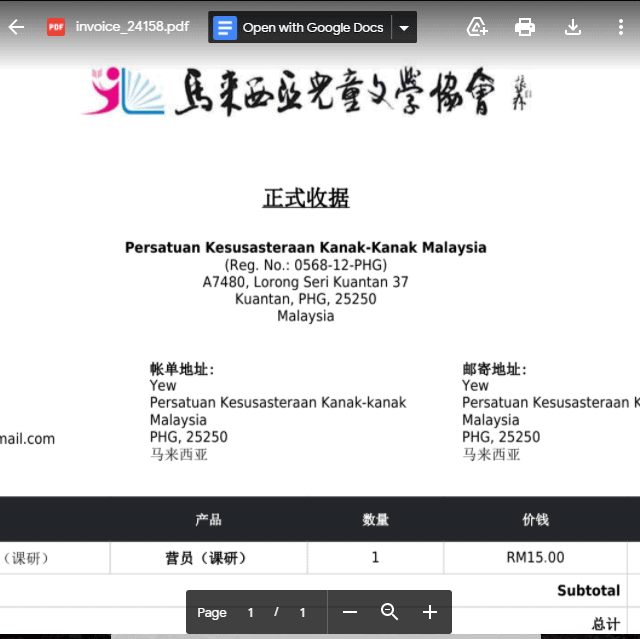Reset zoom with the magnifier icon
This screenshot has width=640, height=639.
[x=390, y=612]
